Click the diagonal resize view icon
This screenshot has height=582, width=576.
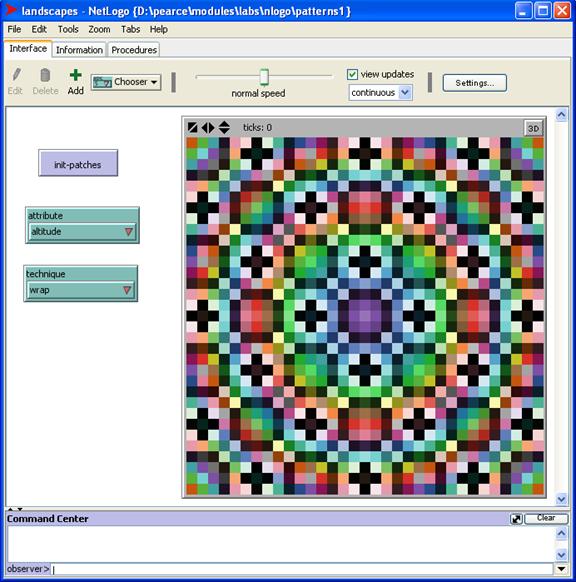[192, 127]
